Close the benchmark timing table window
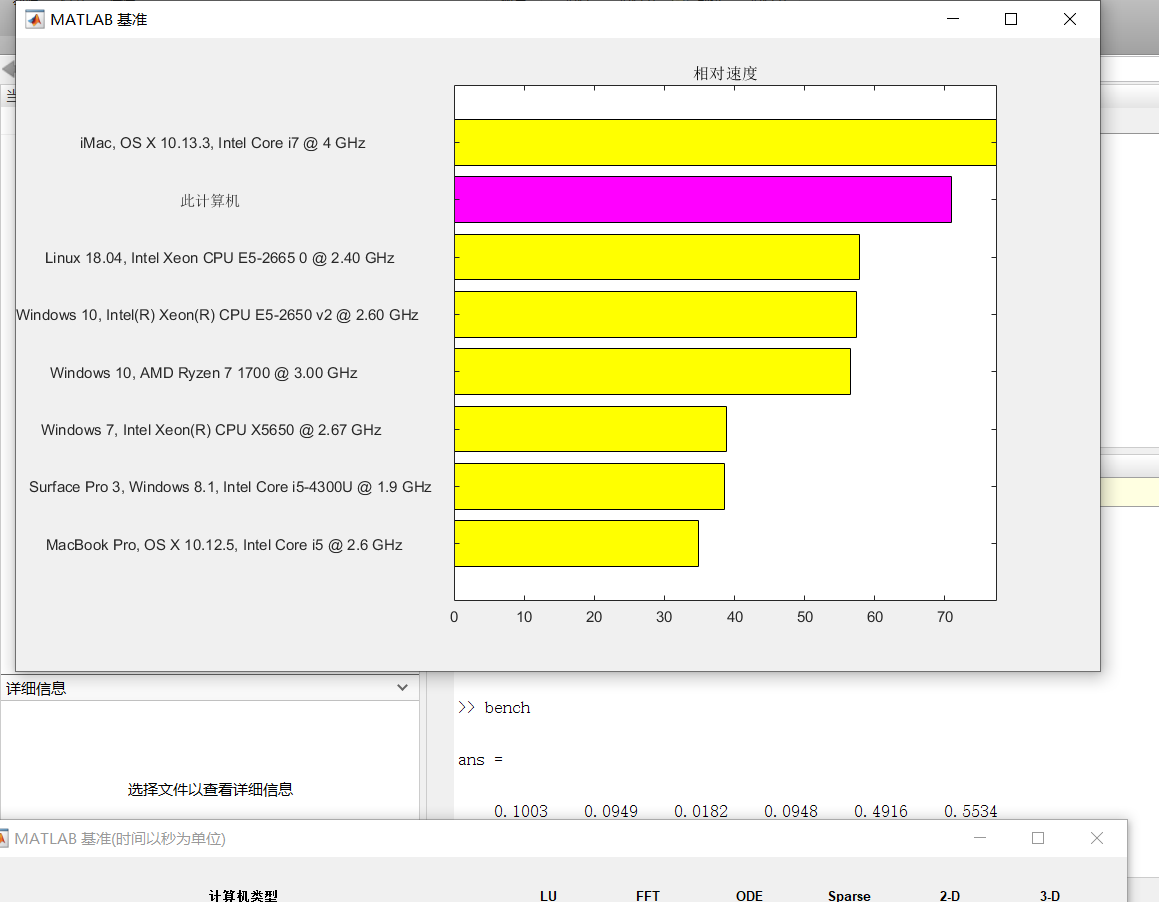1159x902 pixels. tap(1097, 838)
